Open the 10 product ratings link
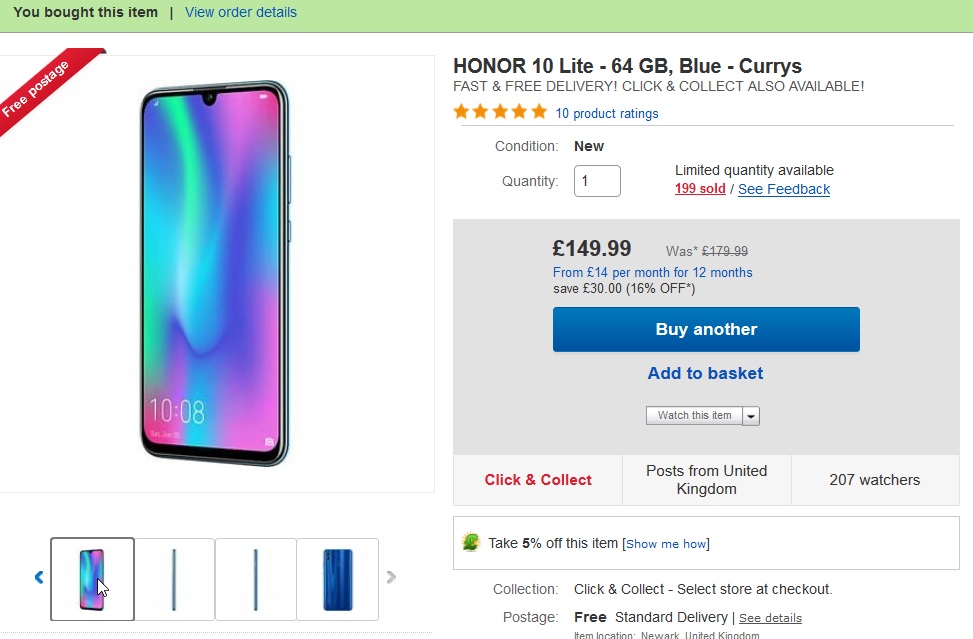The width and height of the screenshot is (973, 639). point(607,114)
